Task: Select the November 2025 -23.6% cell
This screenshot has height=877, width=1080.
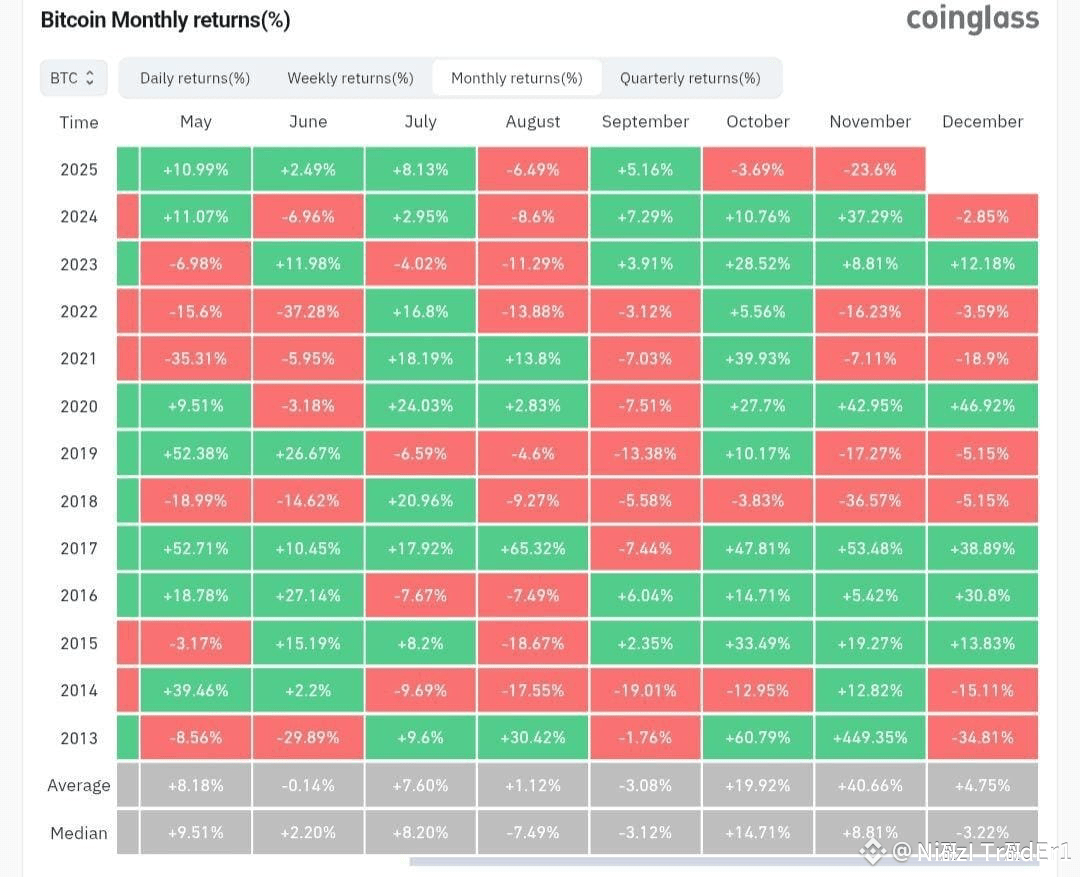Action: [870, 169]
